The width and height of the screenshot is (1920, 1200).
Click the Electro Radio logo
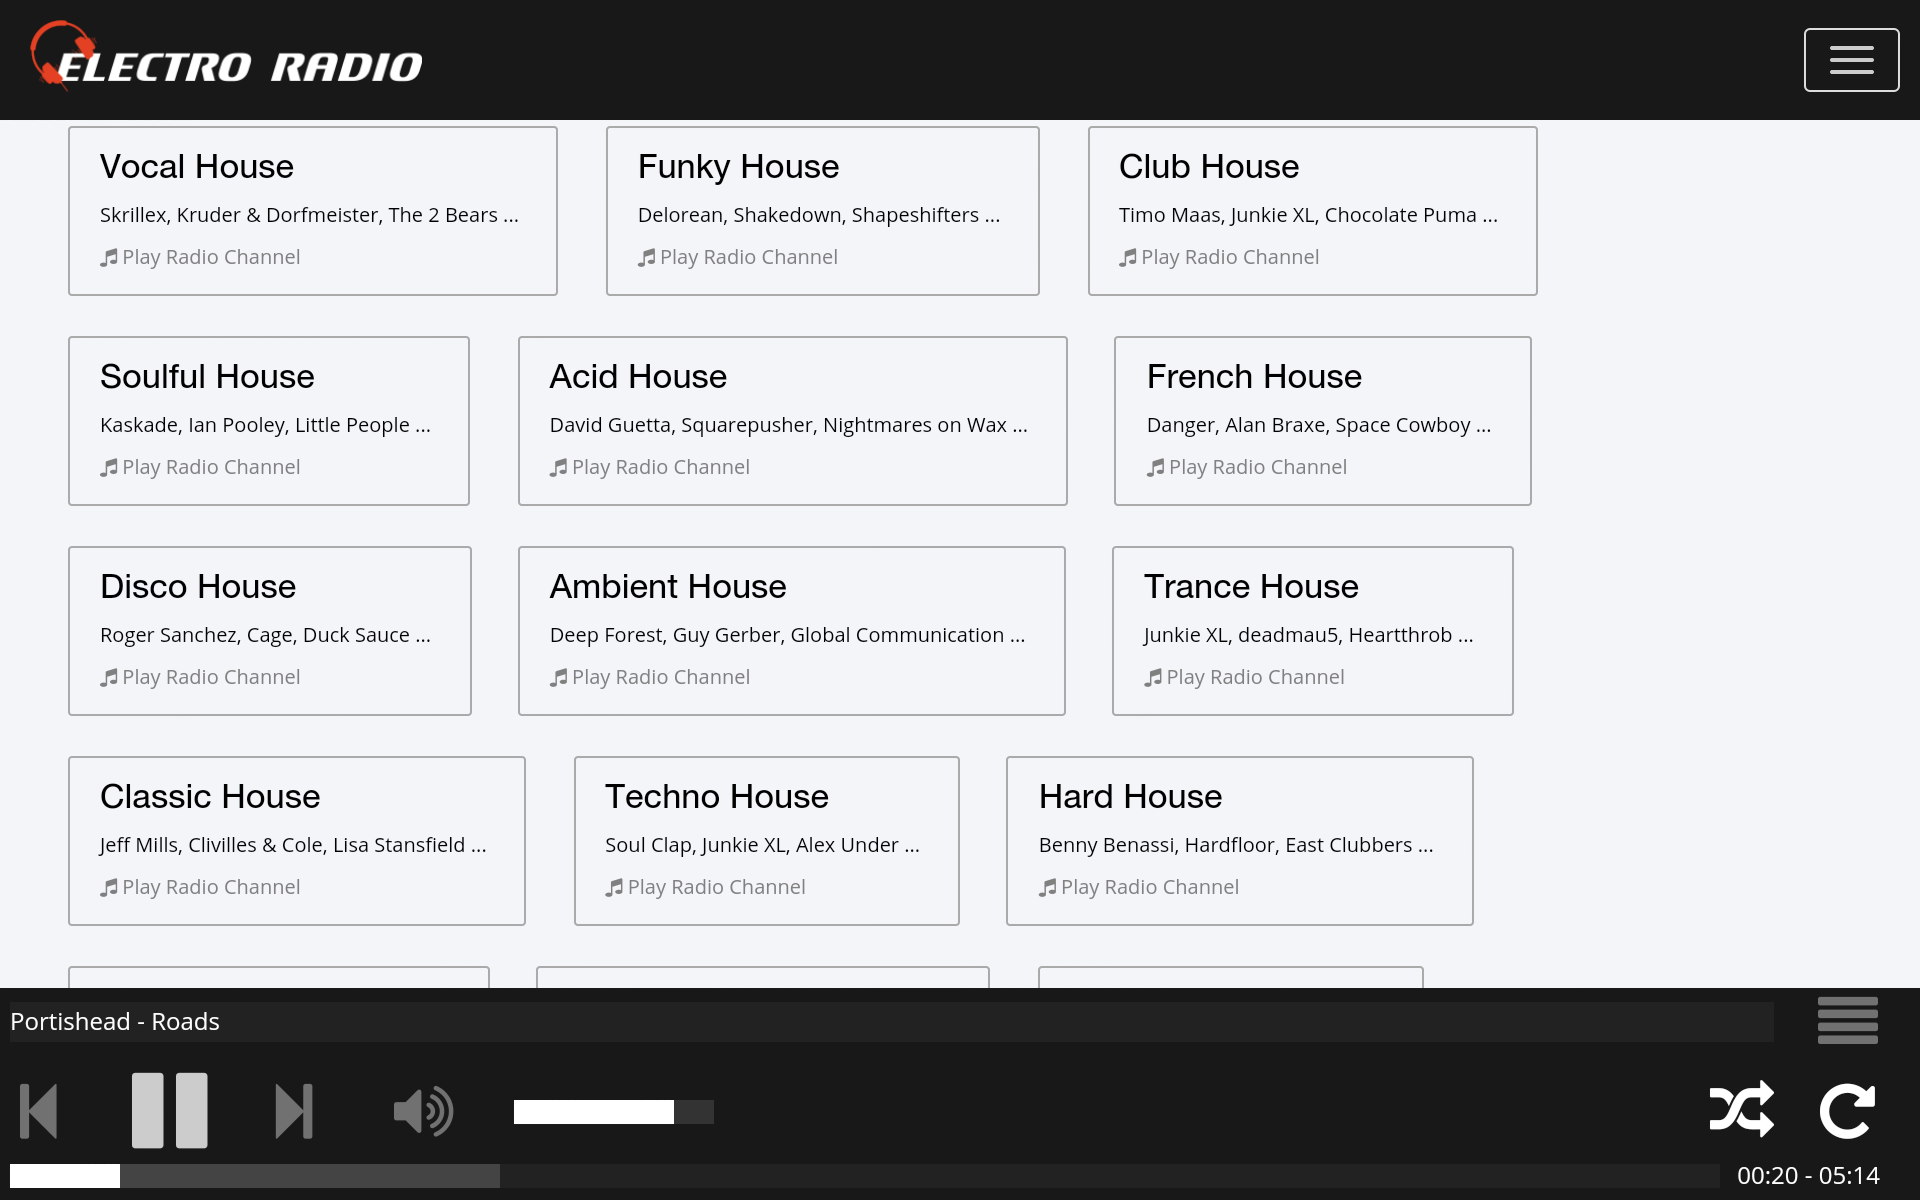tap(226, 57)
